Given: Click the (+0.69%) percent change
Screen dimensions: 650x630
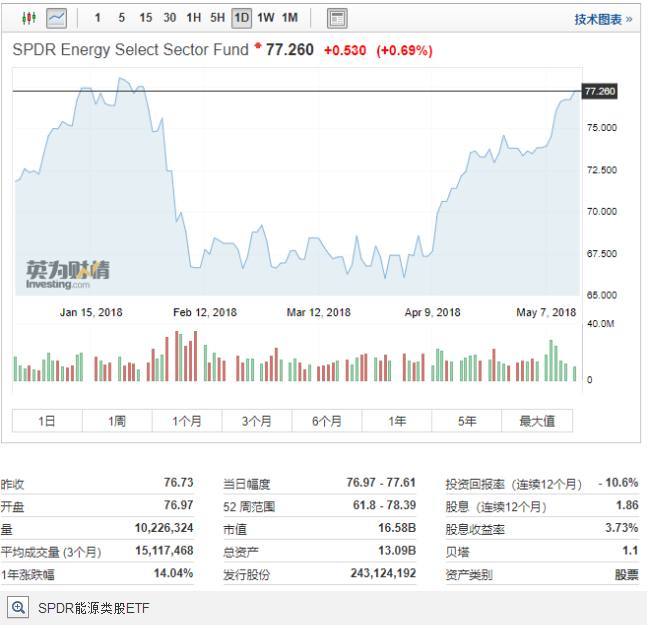Looking at the screenshot, I should click(404, 51).
